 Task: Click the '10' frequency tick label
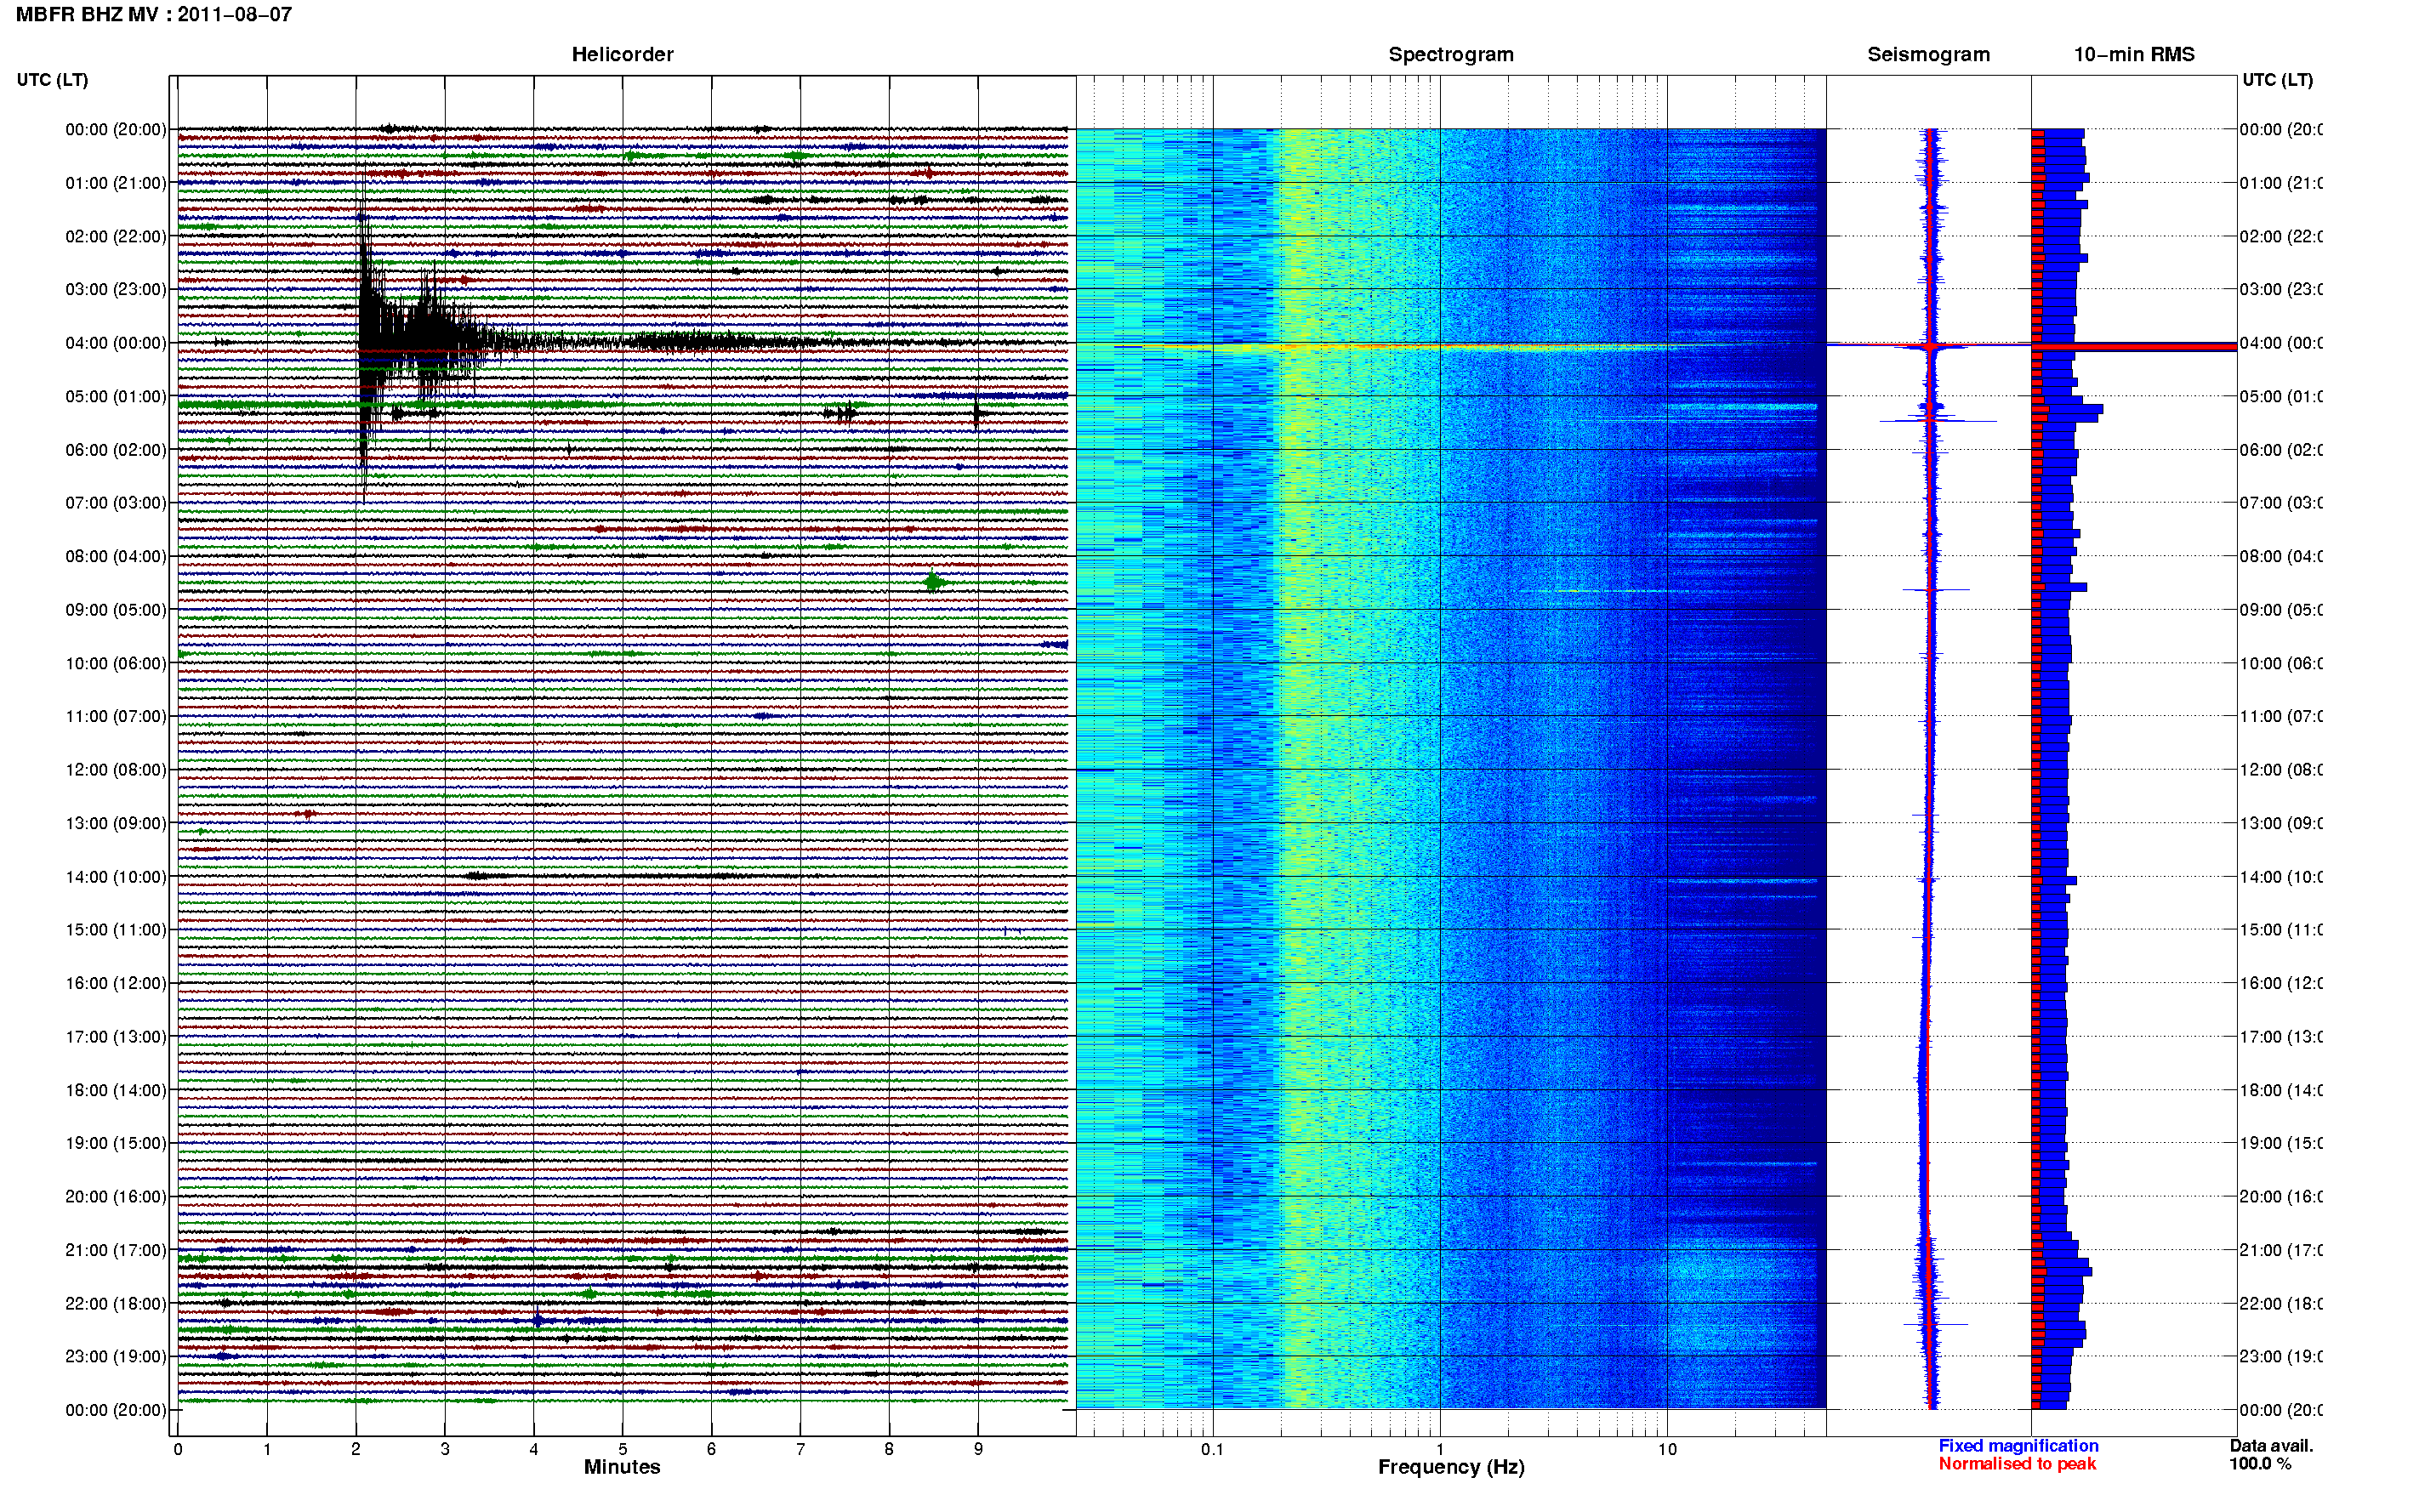click(x=1667, y=1449)
